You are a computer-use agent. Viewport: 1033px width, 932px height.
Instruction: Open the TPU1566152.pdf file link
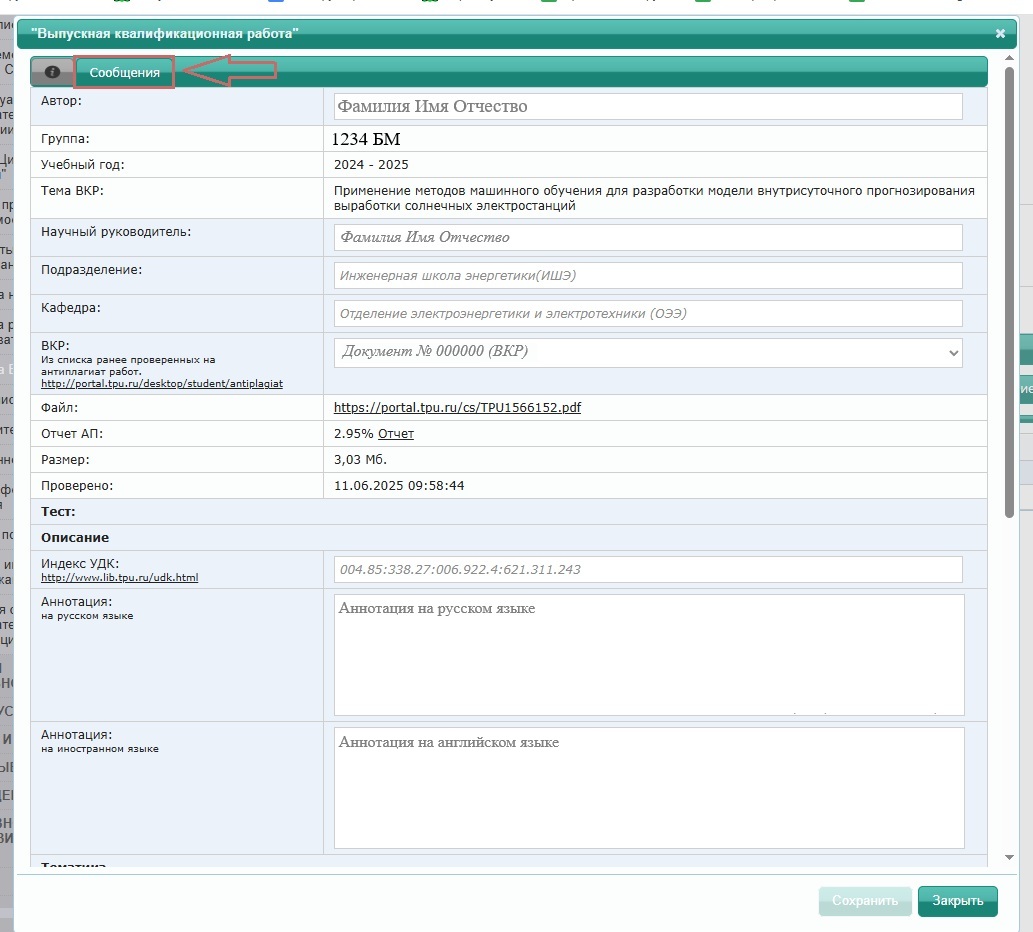pyautogui.click(x=457, y=408)
